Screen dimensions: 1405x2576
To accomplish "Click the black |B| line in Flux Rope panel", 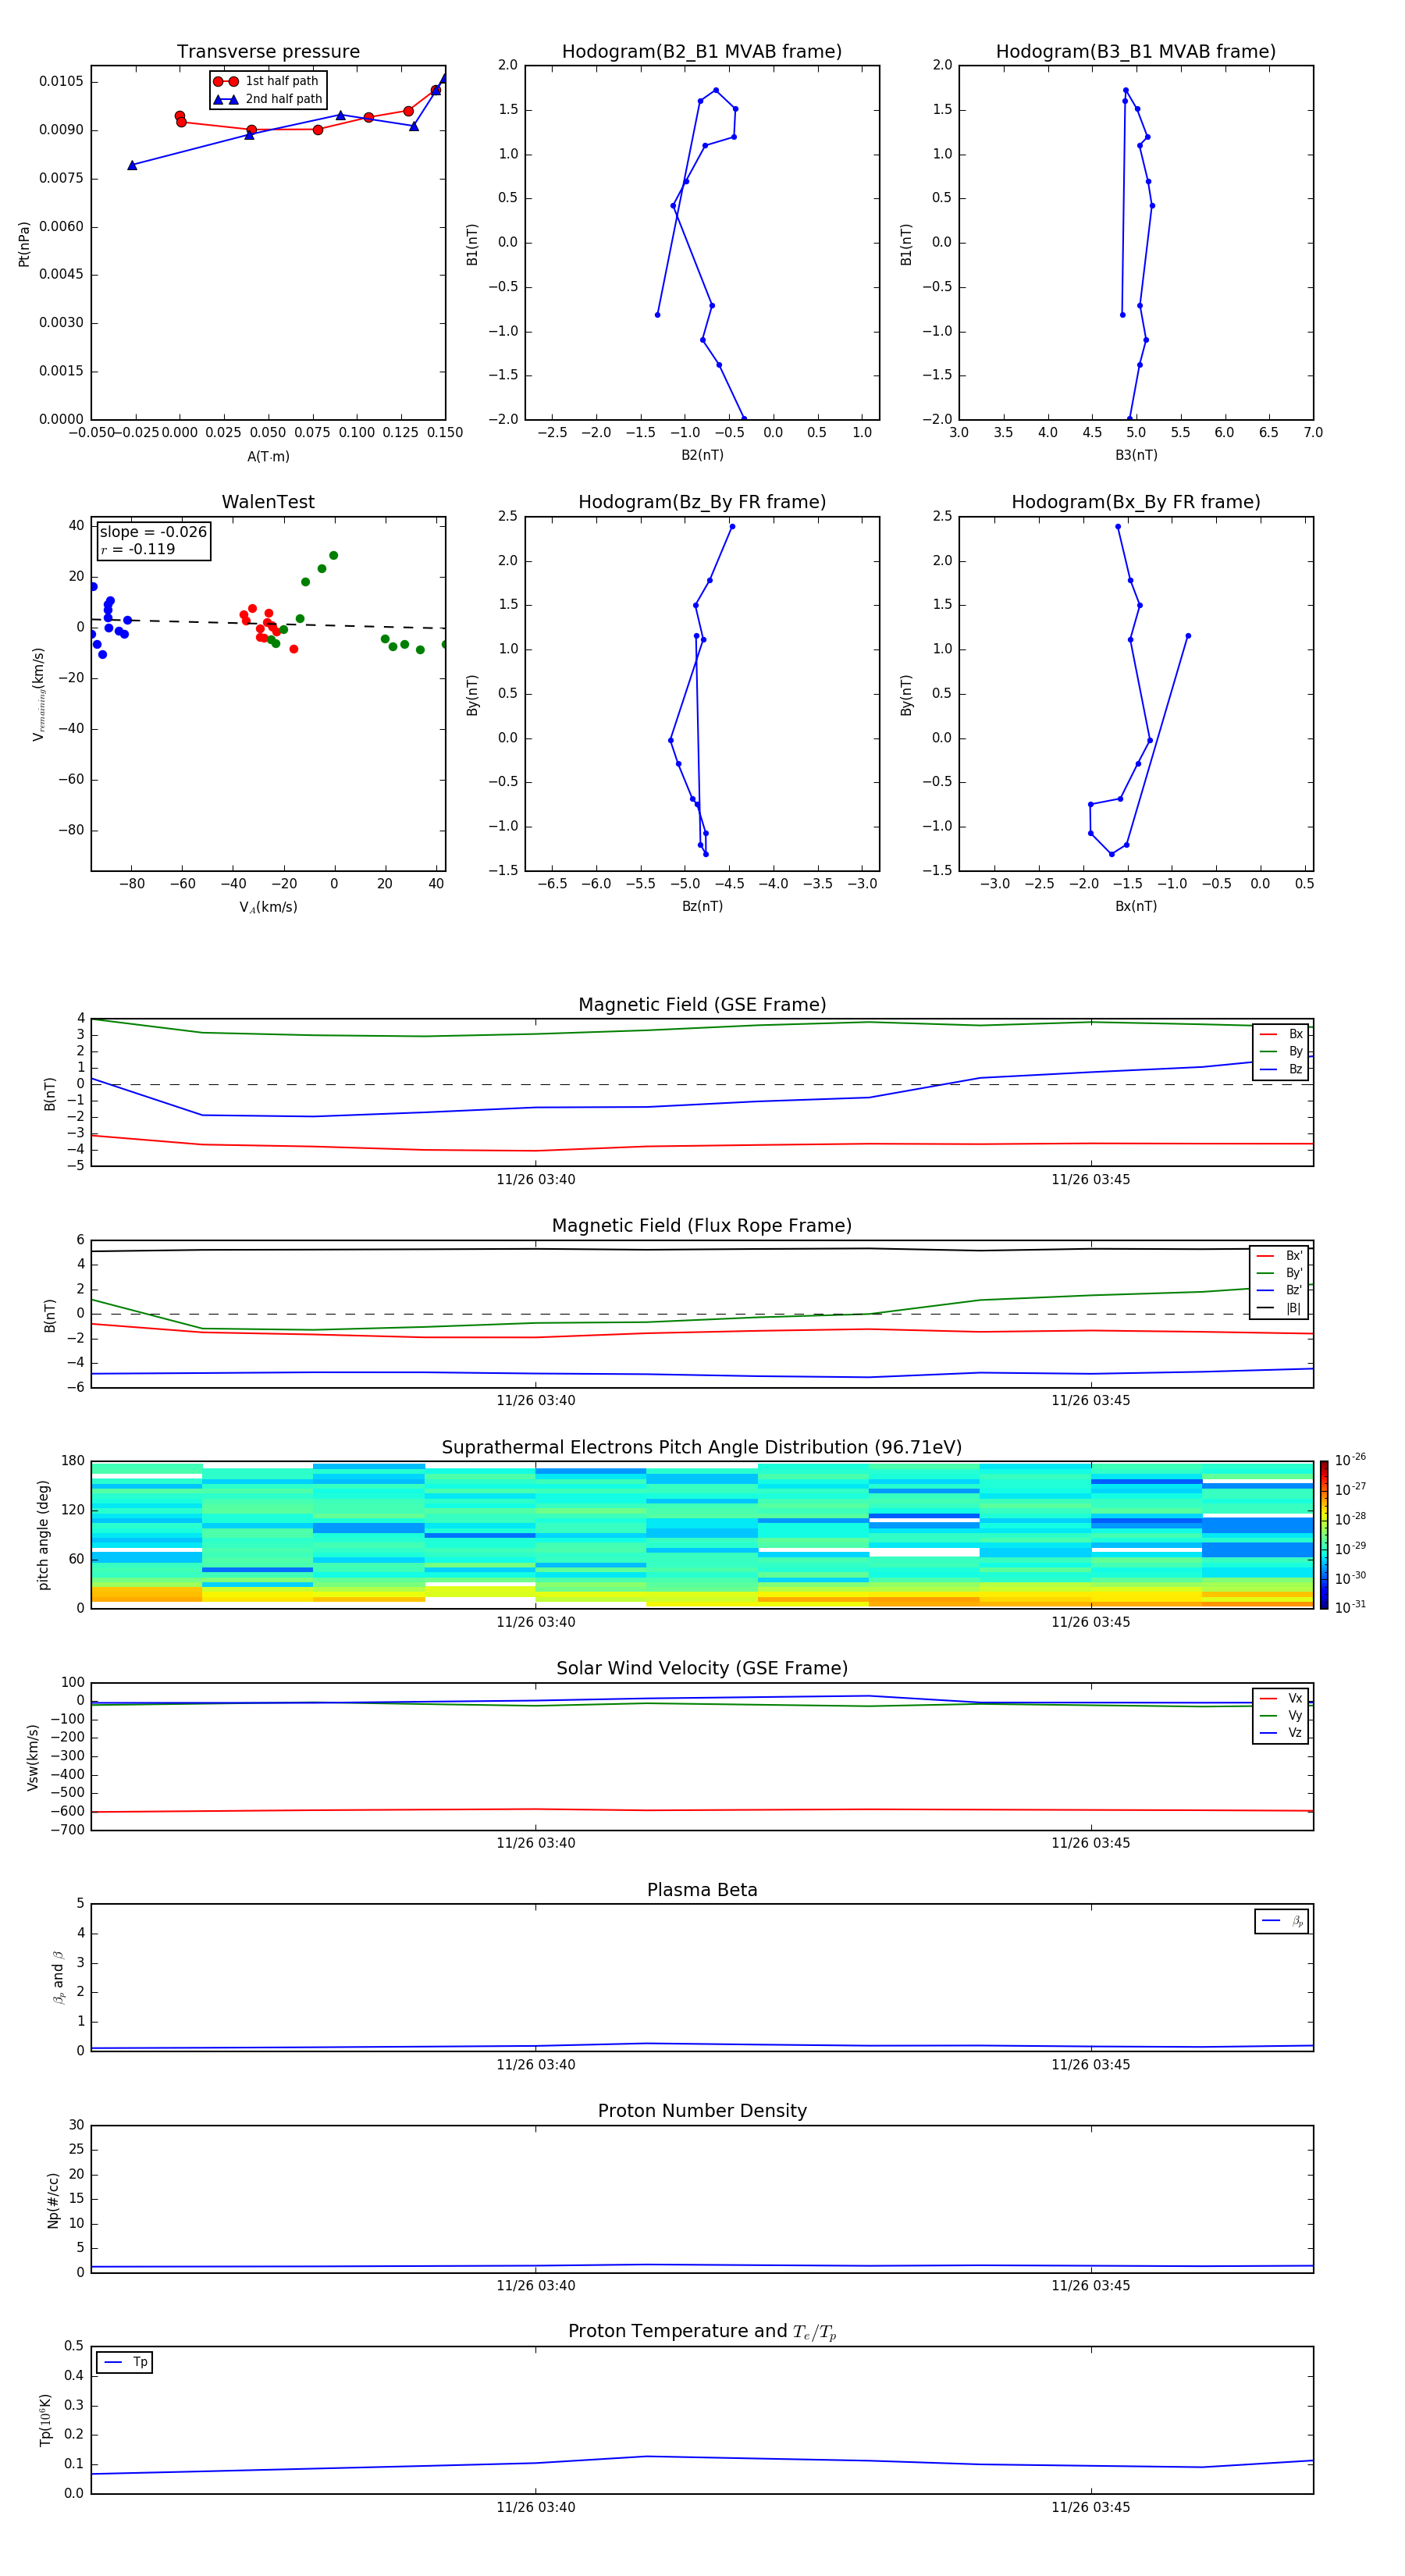I will 702,1249.
